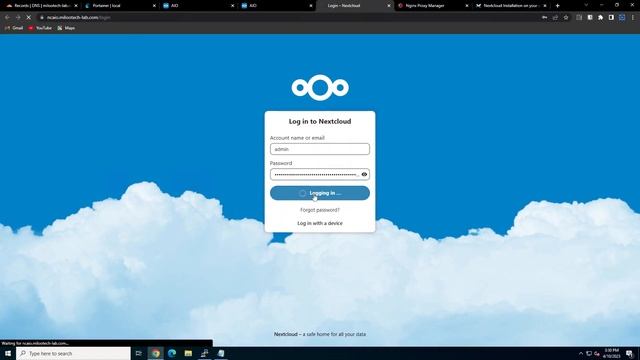This screenshot has width=640, height=360.
Task: Click the Account name or email field
Action: point(320,149)
